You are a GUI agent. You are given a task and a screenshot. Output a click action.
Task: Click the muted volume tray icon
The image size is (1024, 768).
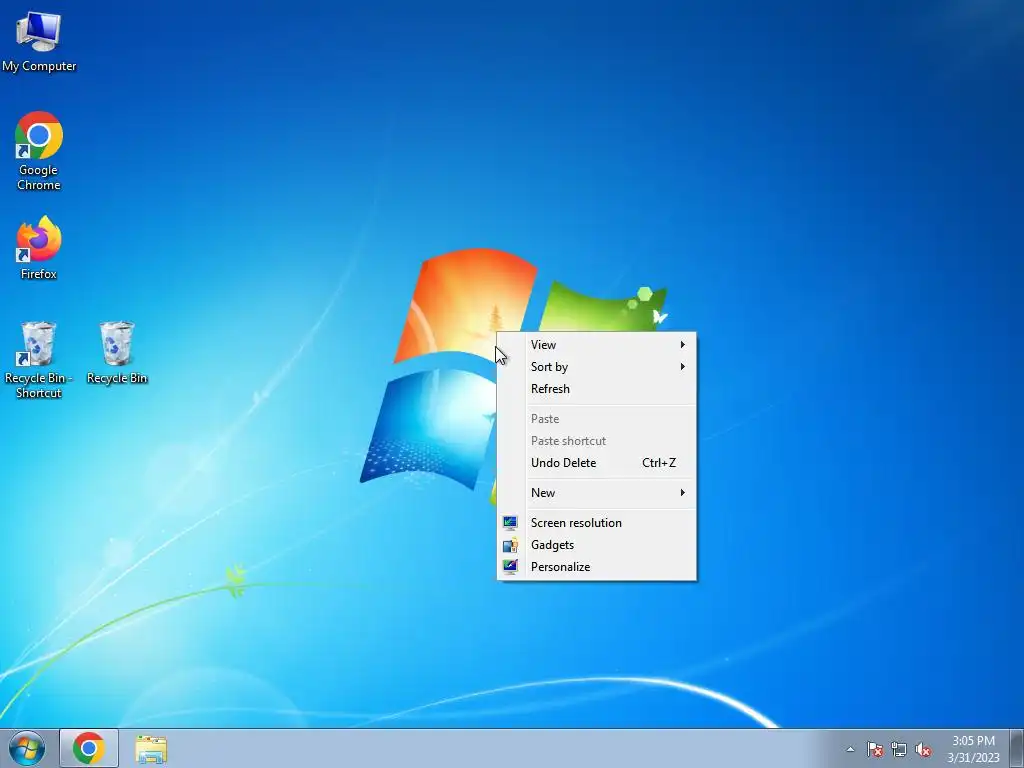(x=923, y=749)
